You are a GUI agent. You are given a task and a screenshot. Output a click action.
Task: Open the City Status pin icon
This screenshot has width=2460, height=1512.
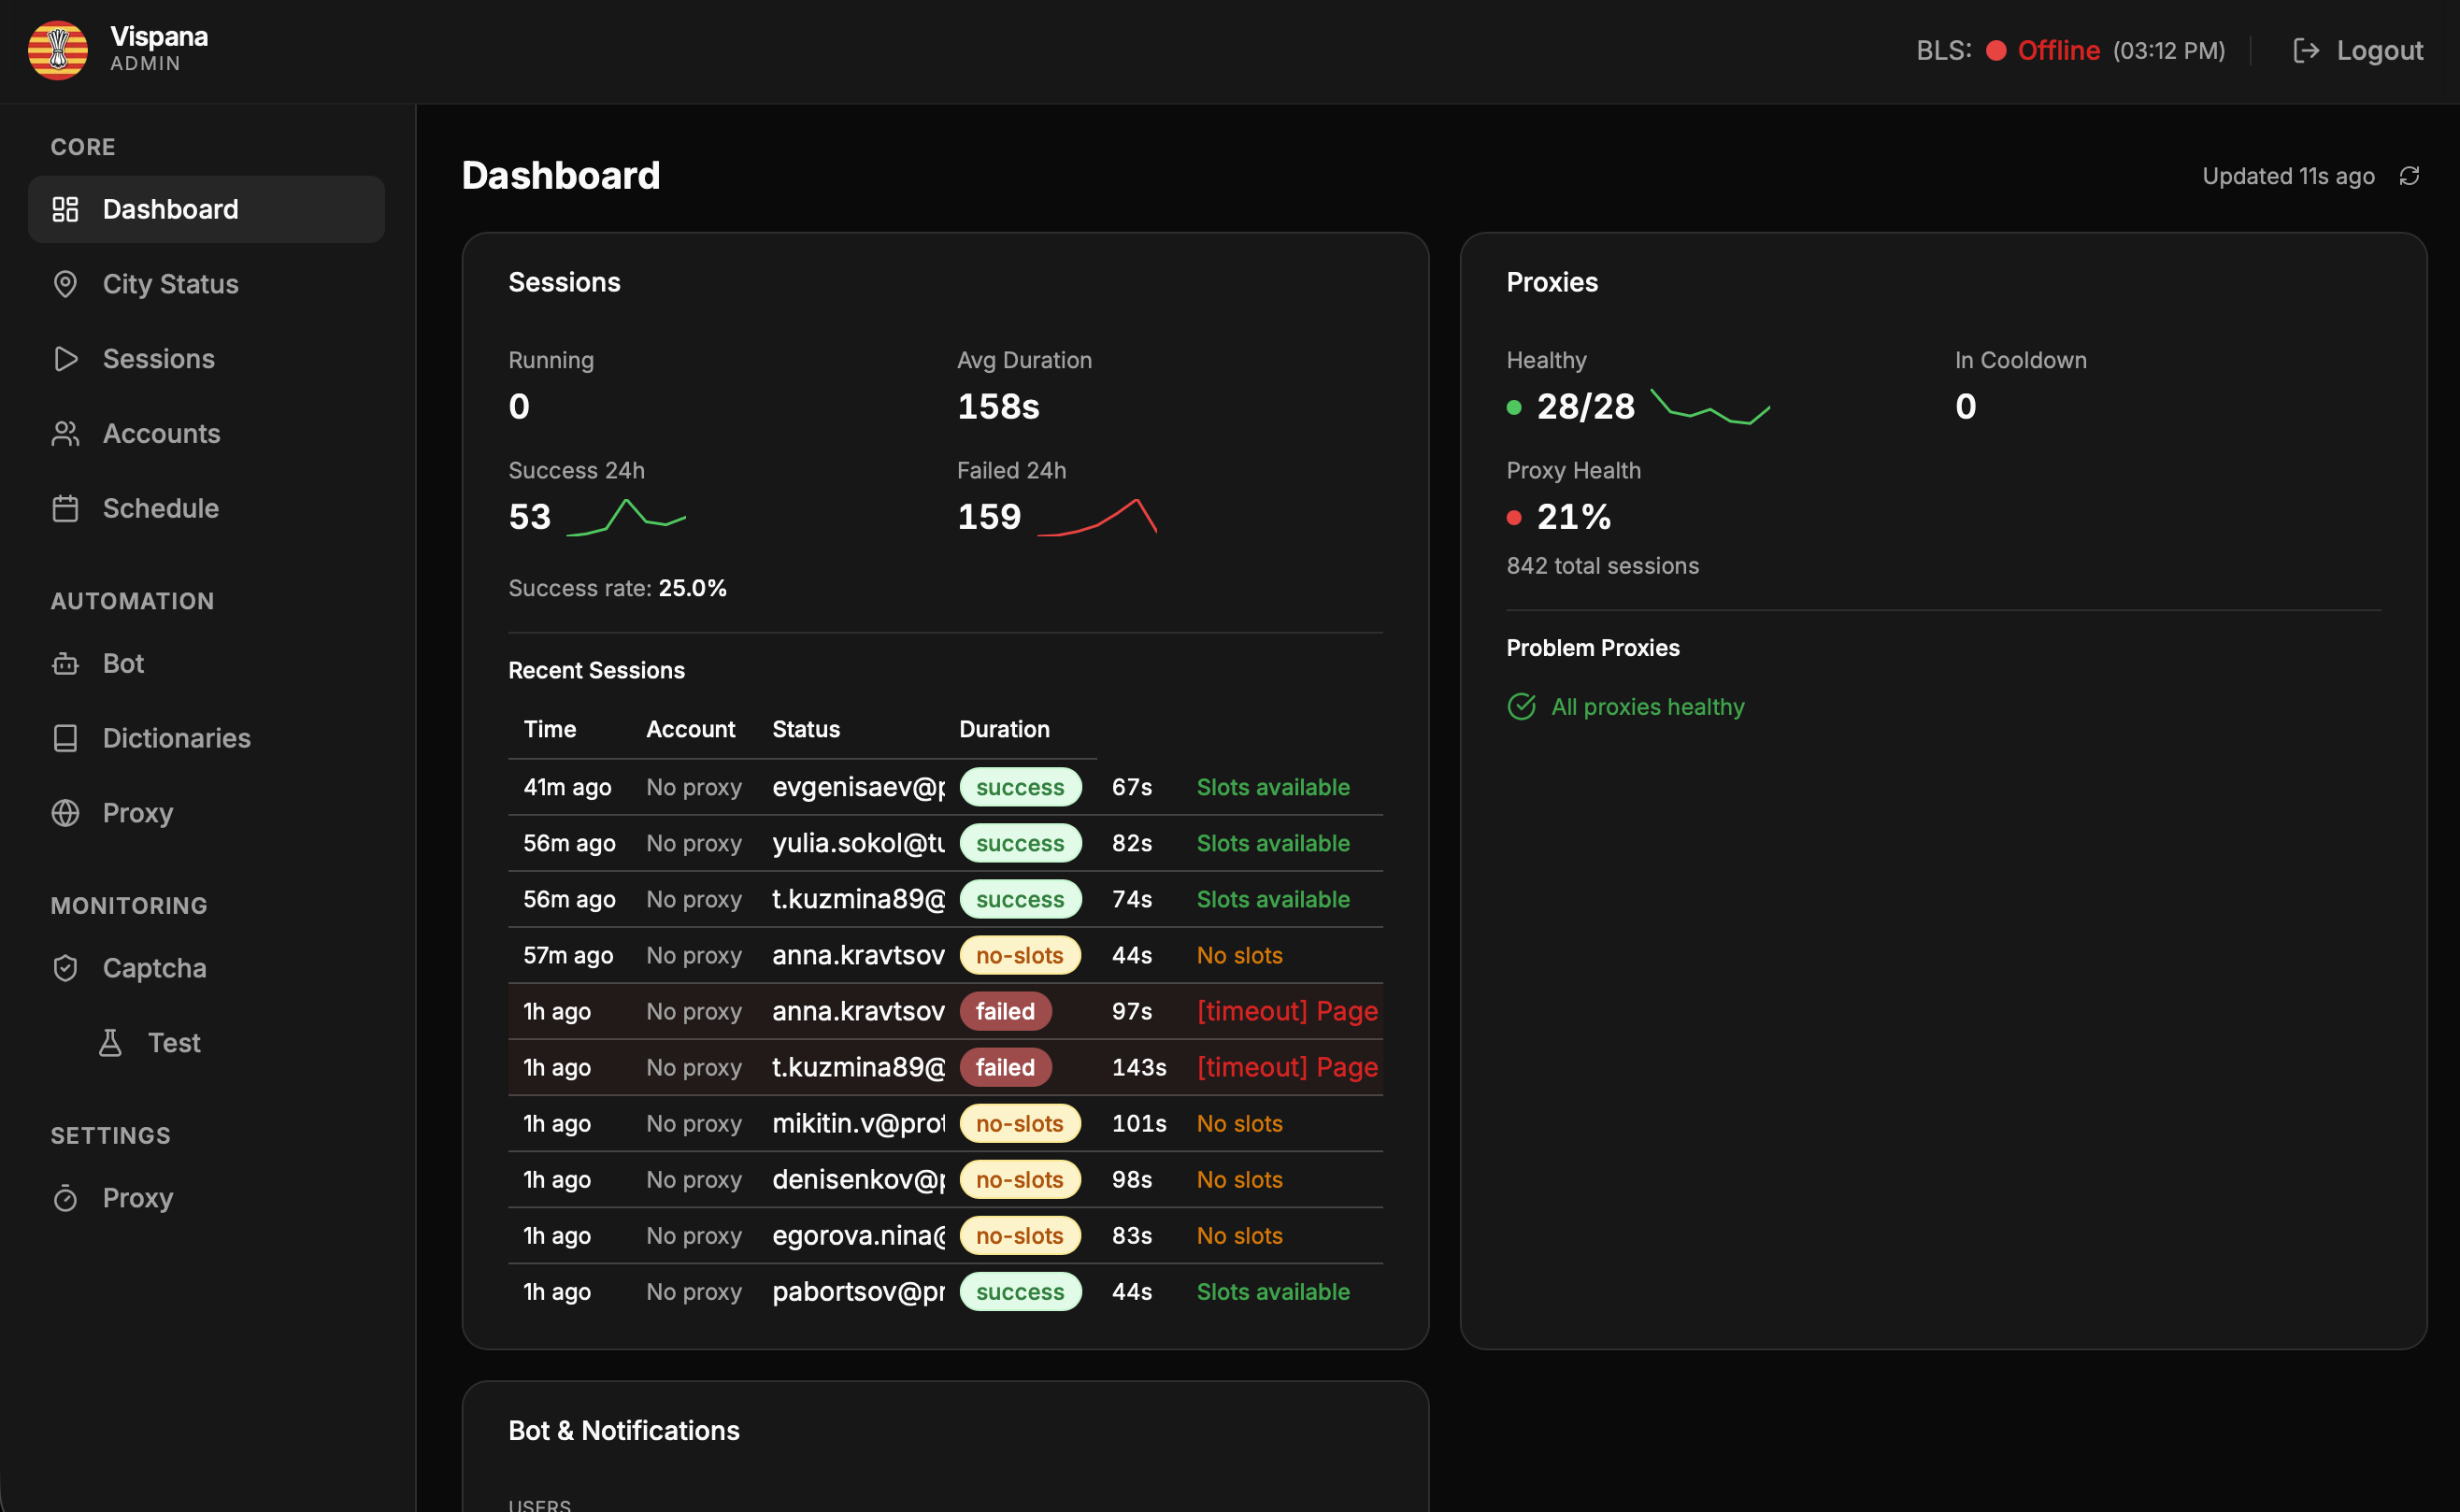pos(65,284)
